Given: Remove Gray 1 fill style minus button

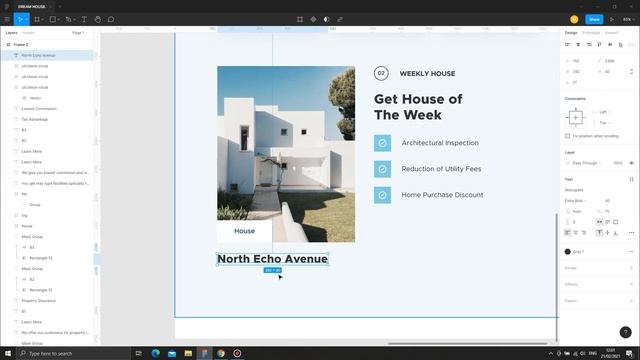Looking at the screenshot, I should pos(631,252).
